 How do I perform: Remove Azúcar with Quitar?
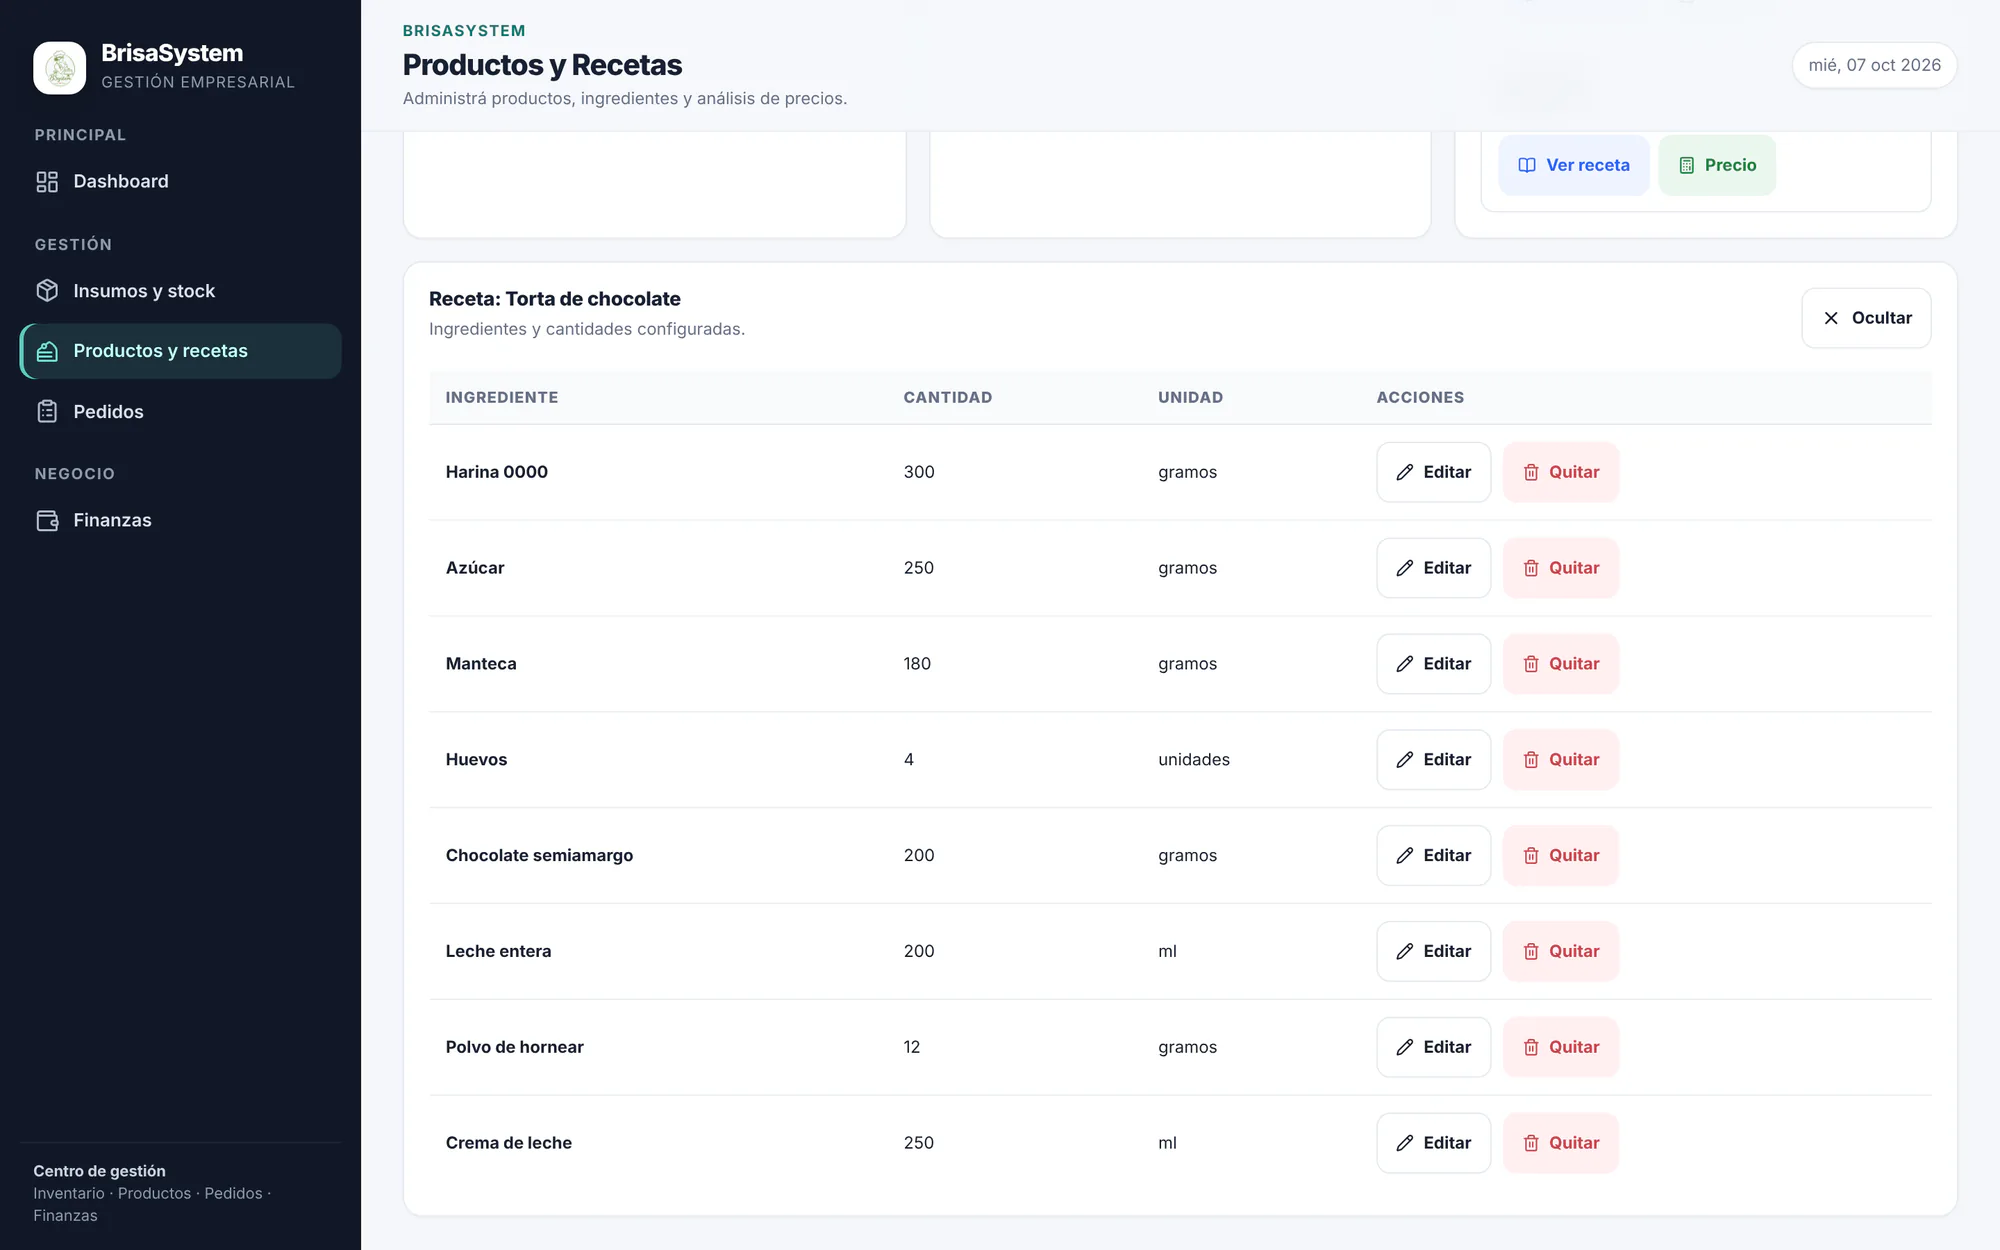click(1560, 568)
